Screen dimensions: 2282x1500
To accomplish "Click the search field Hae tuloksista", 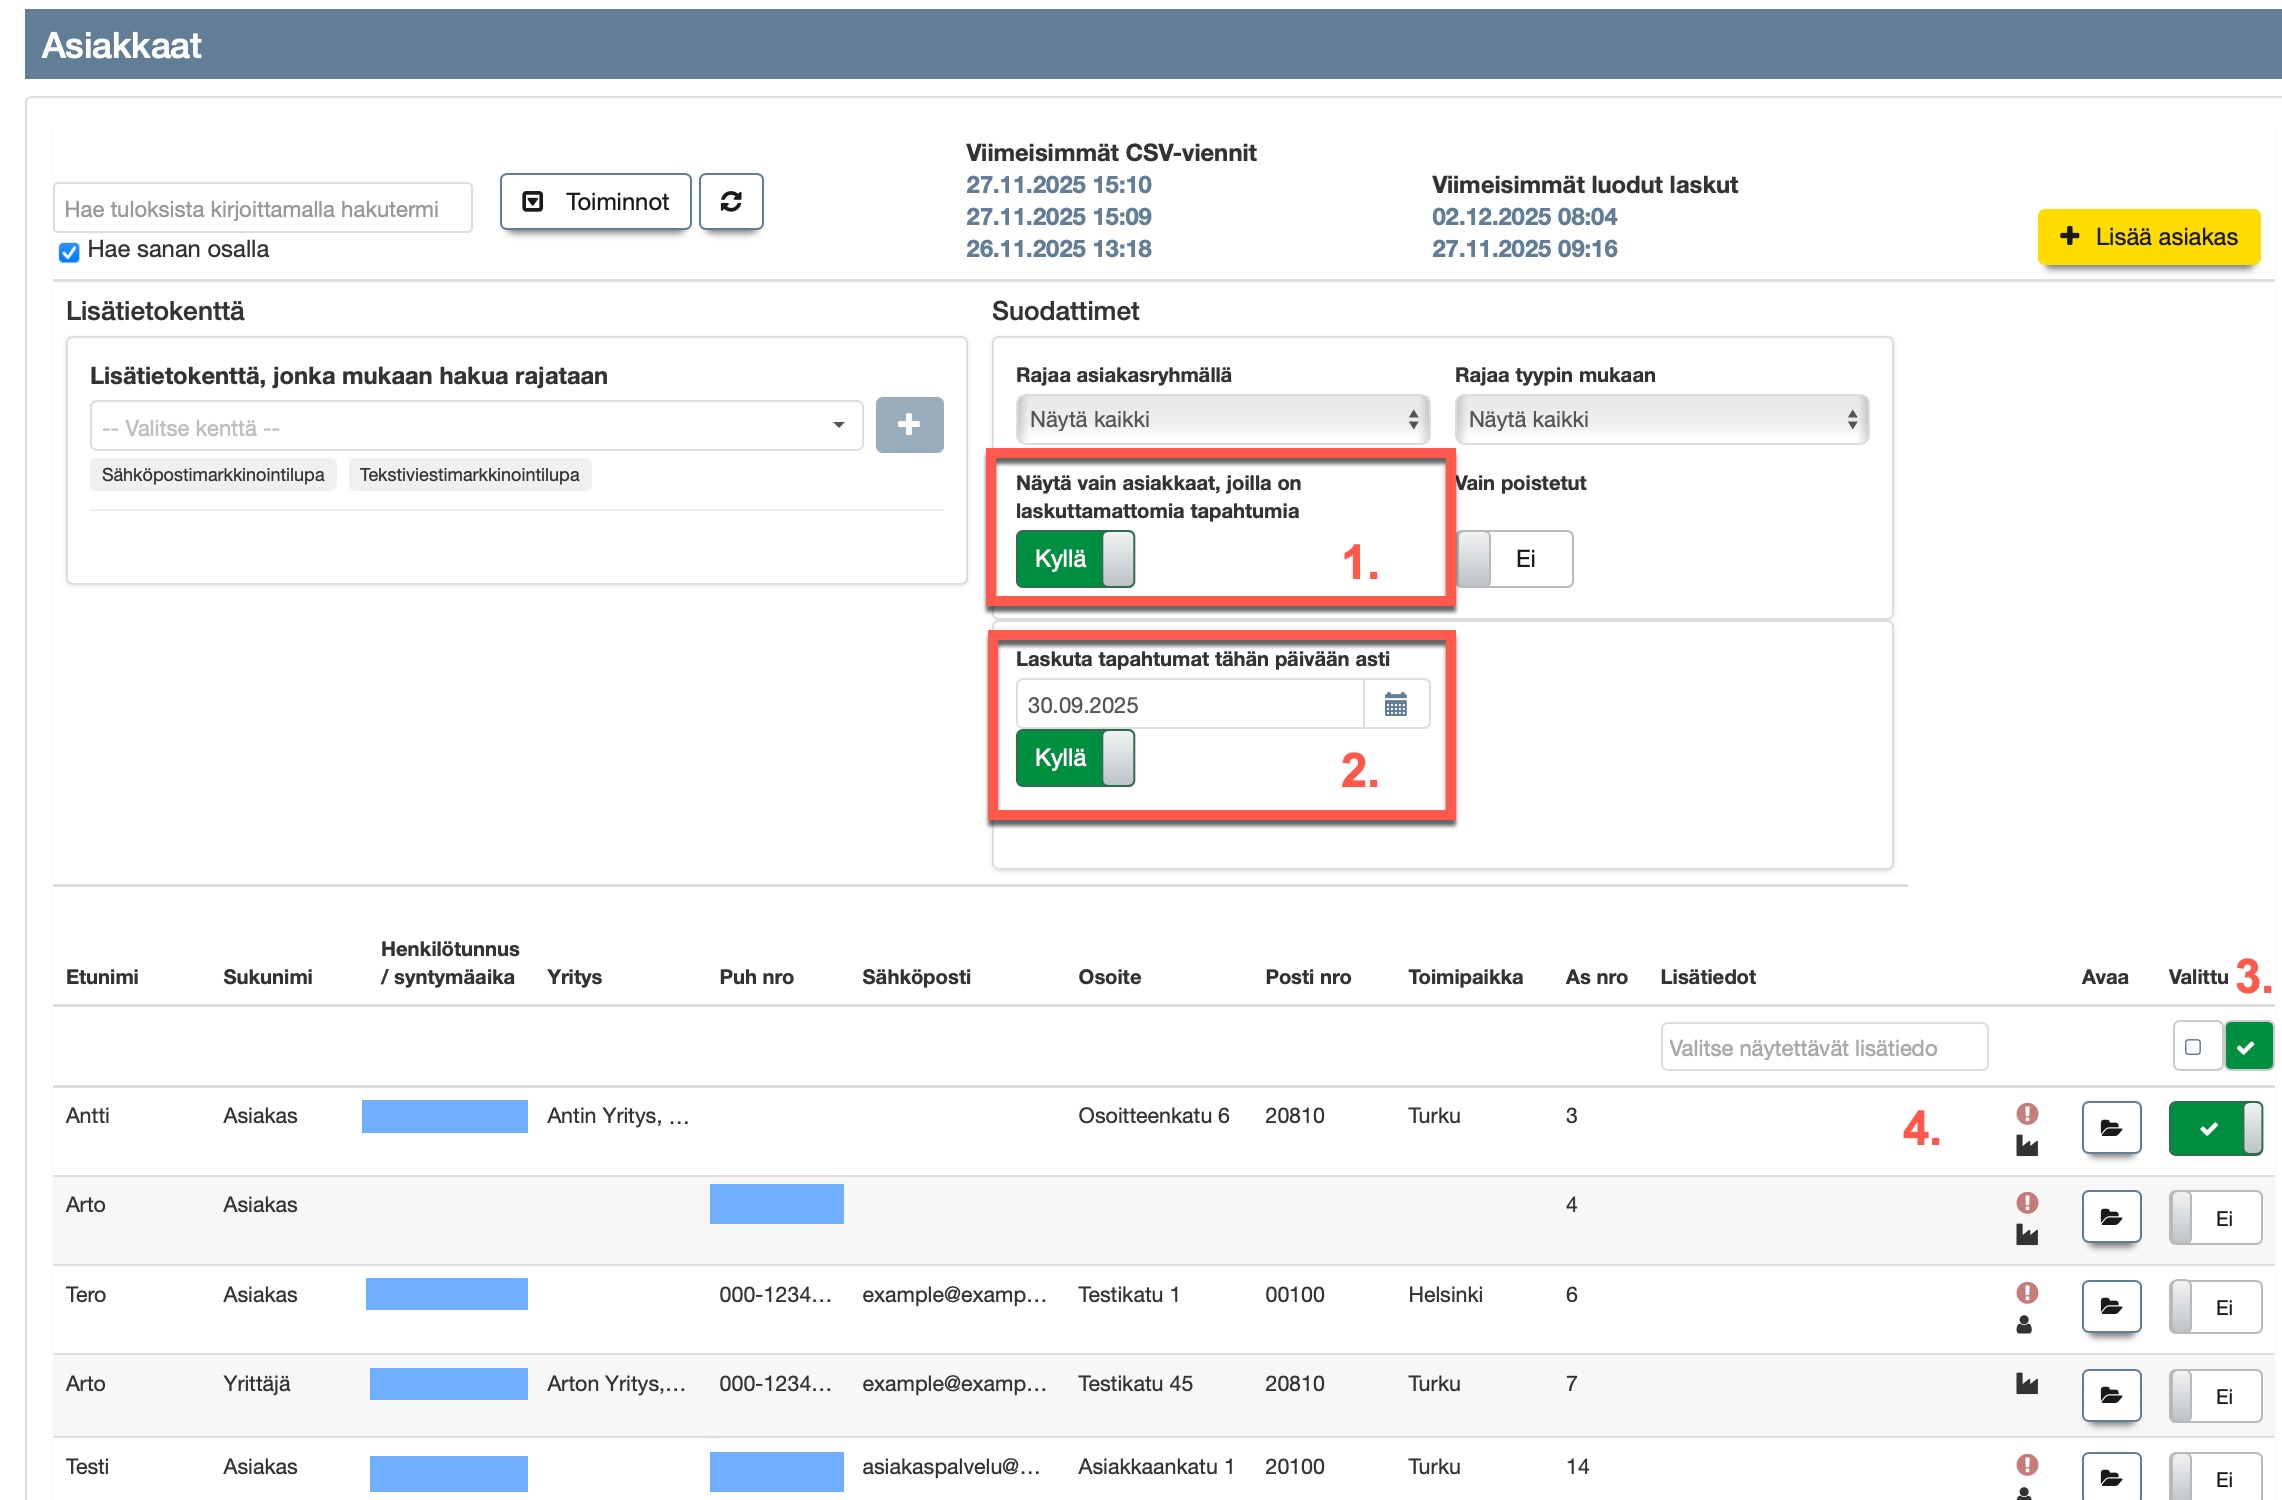I will coord(262,209).
